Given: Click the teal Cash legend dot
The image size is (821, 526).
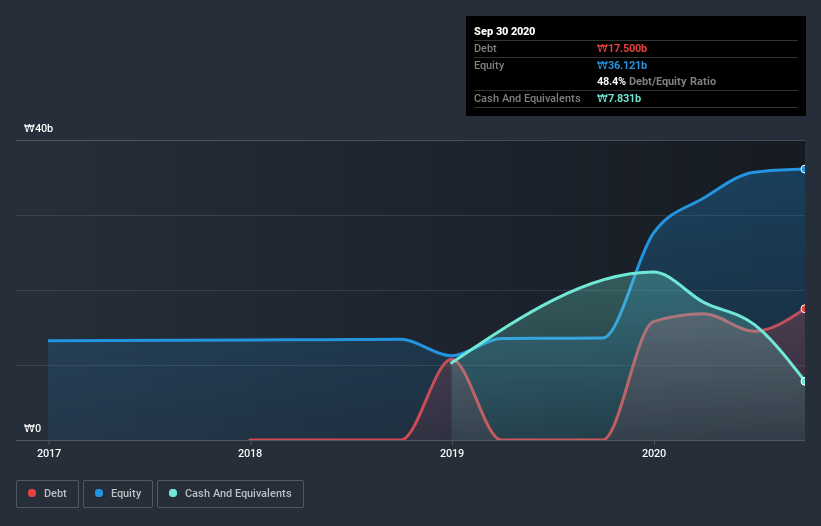Looking at the screenshot, I should click(173, 493).
